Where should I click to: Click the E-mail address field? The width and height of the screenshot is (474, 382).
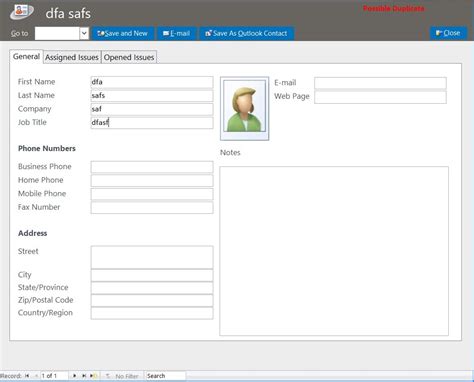[x=380, y=83]
